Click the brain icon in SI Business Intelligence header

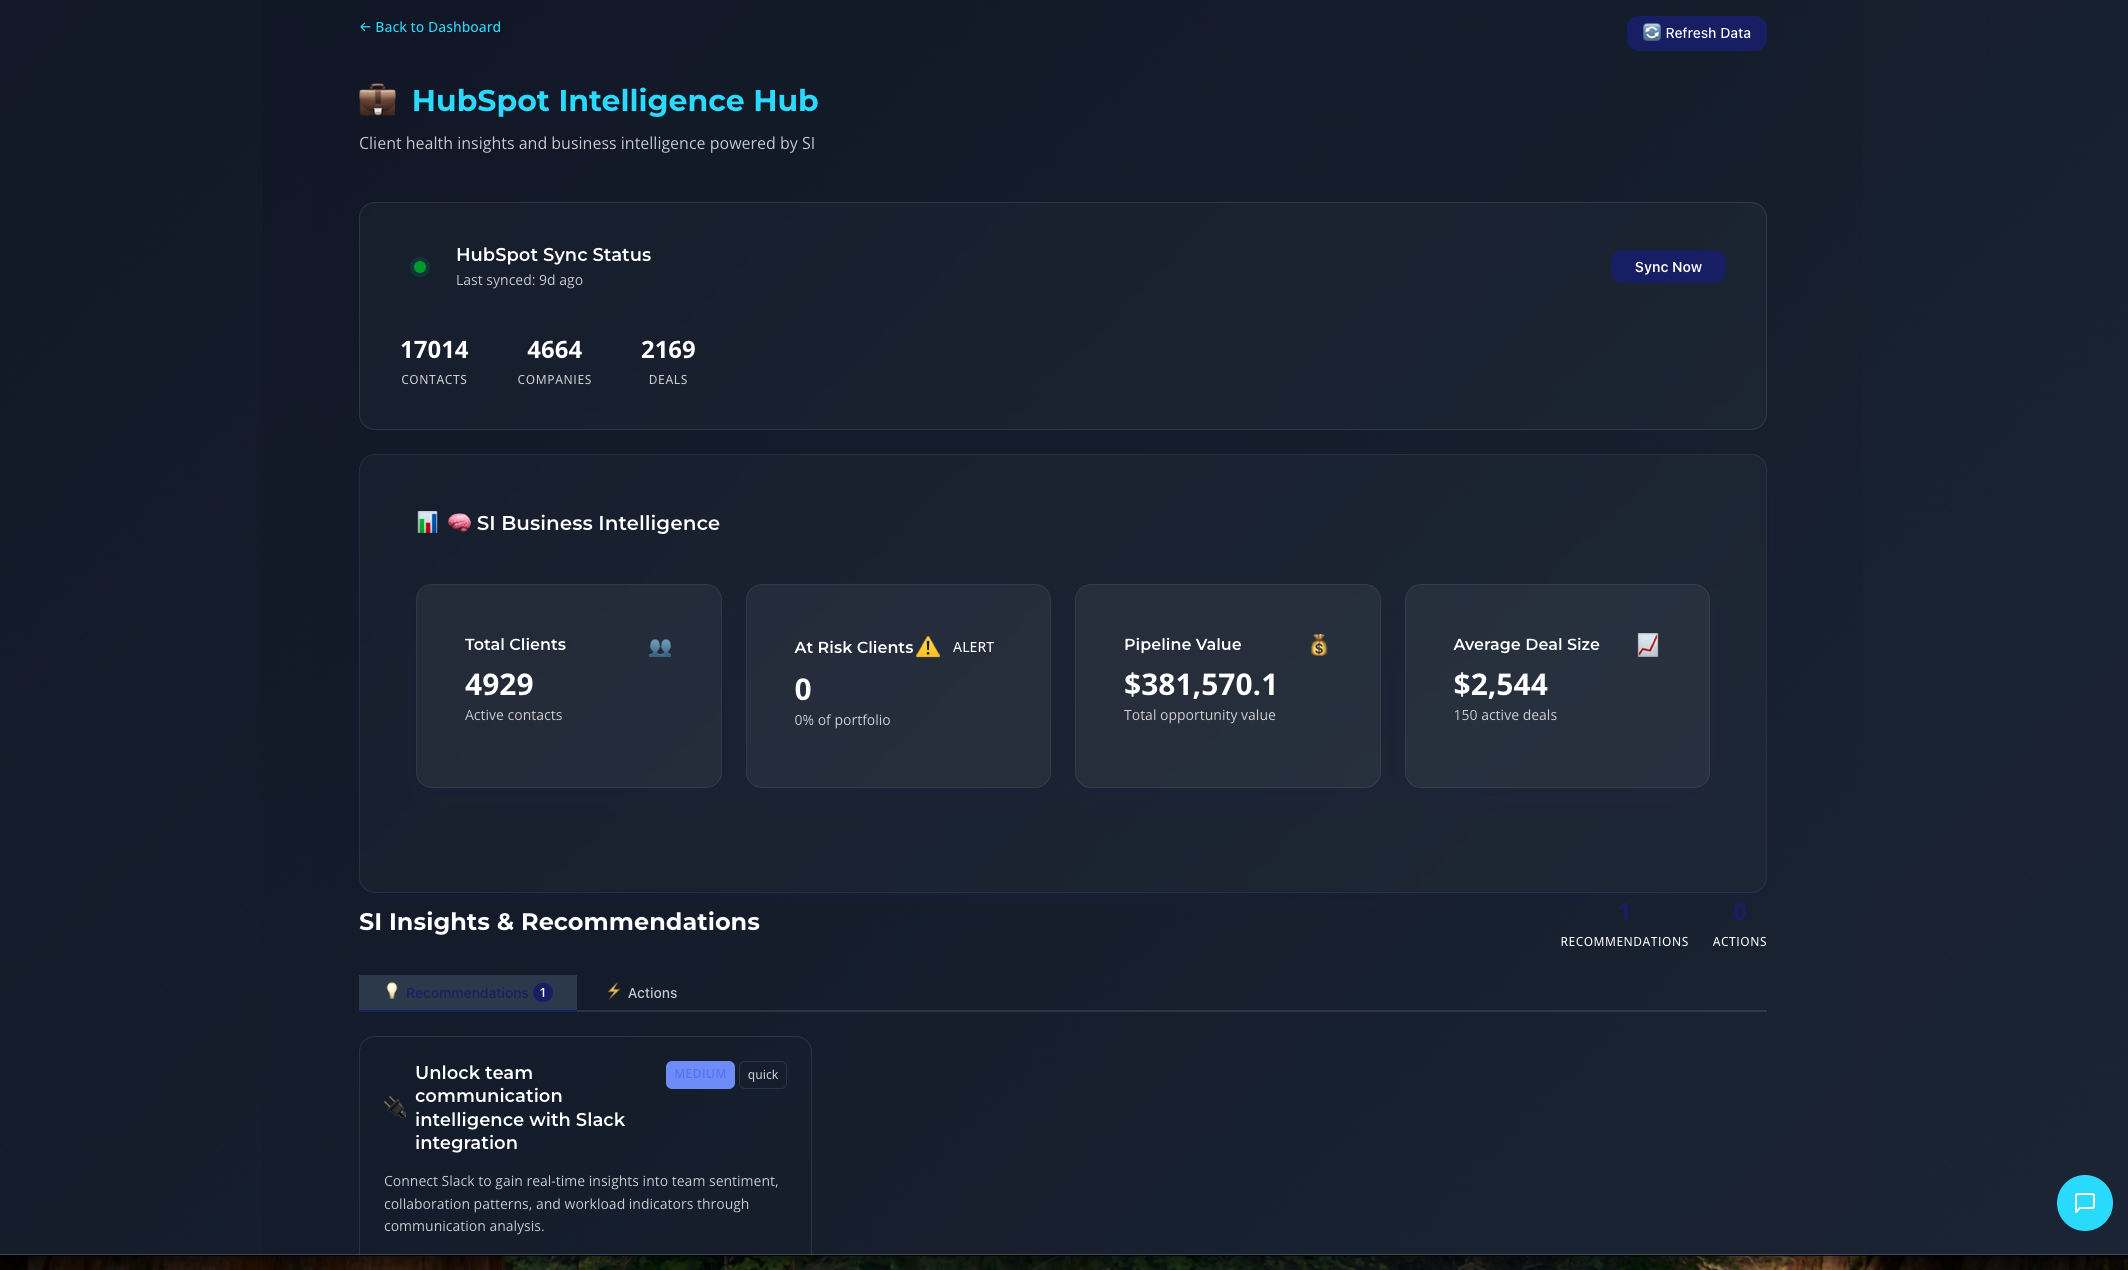point(460,522)
